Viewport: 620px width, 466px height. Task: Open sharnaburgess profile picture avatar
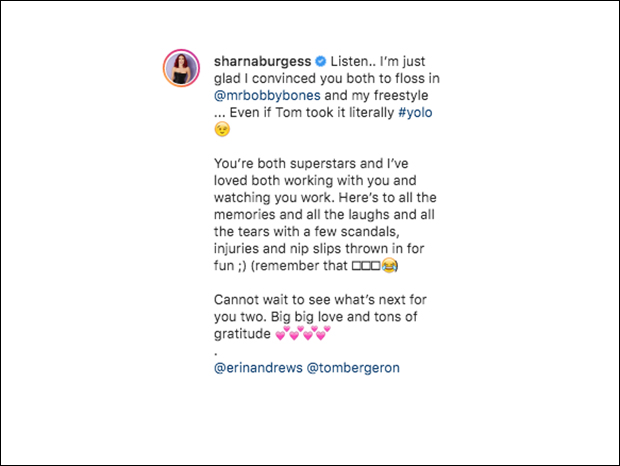point(181,68)
